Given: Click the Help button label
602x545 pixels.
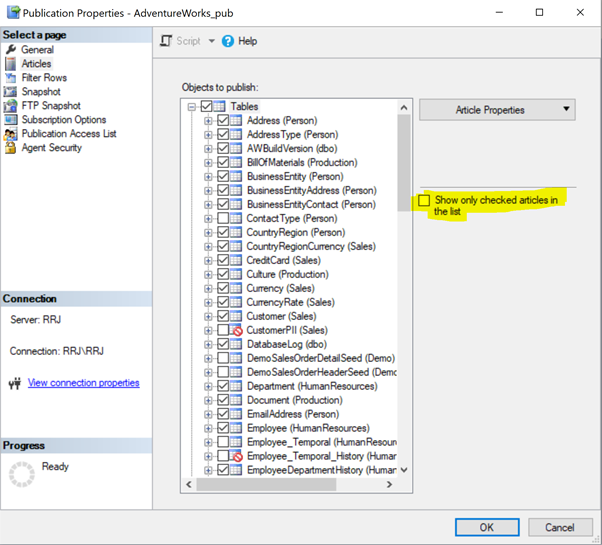Looking at the screenshot, I should (x=248, y=41).
